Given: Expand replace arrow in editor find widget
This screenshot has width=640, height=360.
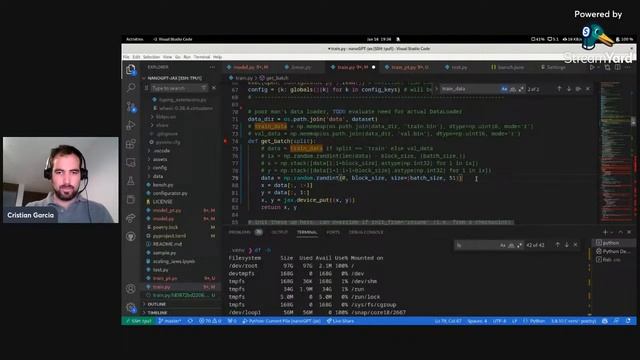Looking at the screenshot, I should tap(436, 89).
